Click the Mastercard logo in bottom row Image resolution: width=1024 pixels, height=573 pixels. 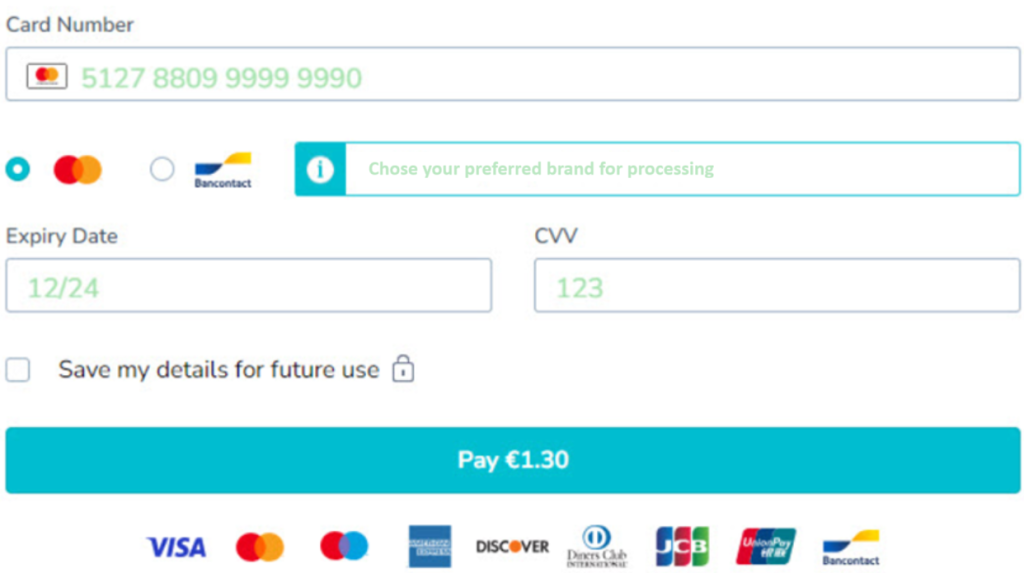260,547
